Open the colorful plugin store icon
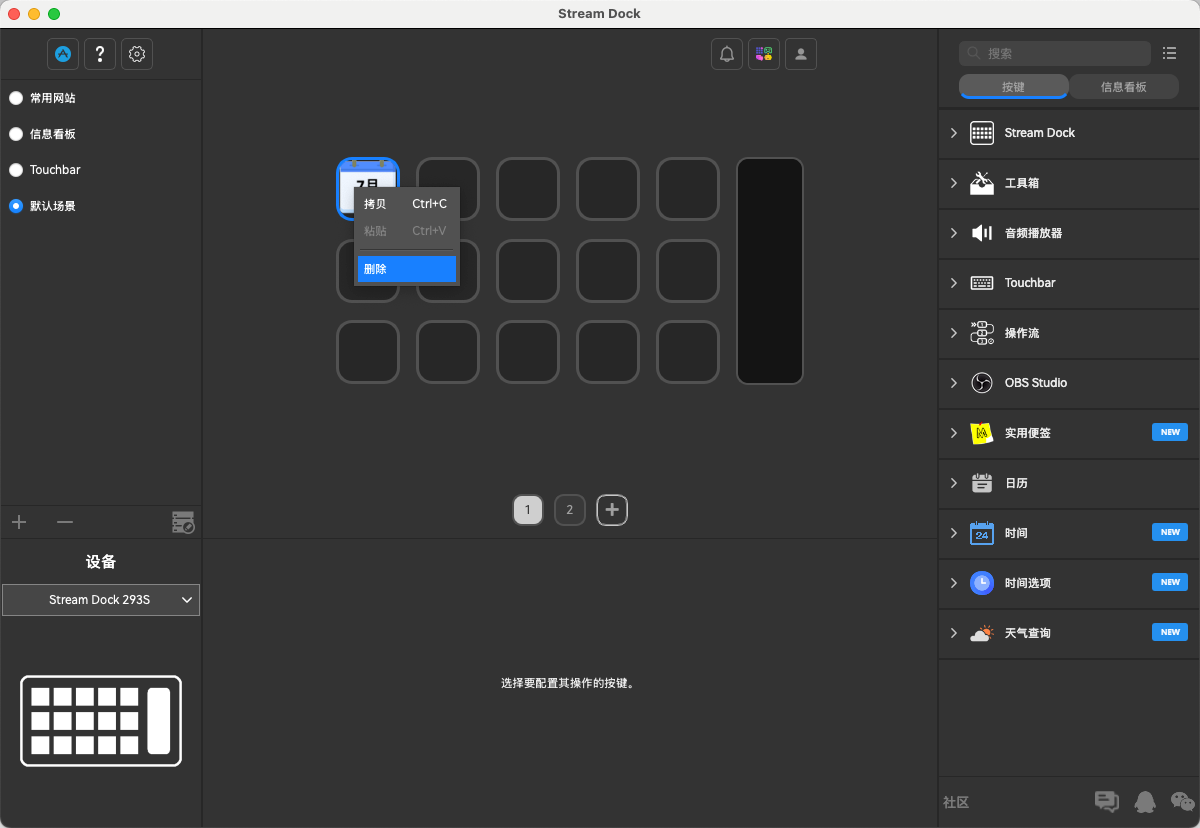Viewport: 1200px width, 828px height. (764, 54)
